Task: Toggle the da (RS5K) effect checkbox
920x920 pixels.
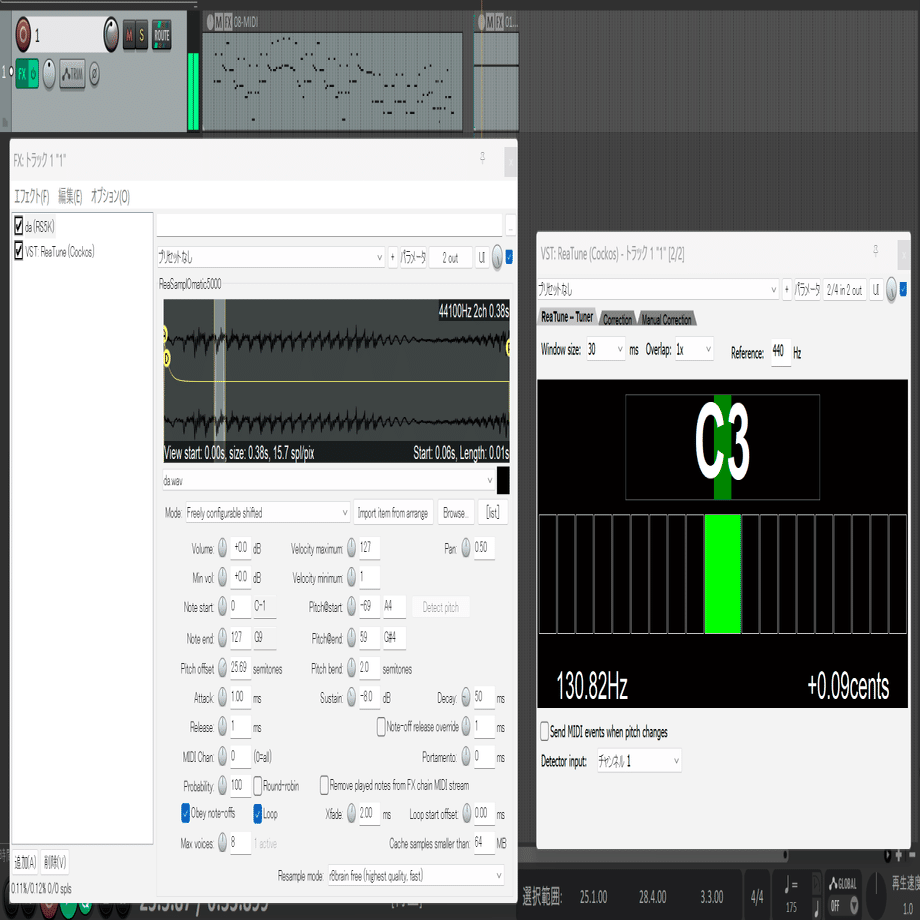Action: click(x=18, y=225)
